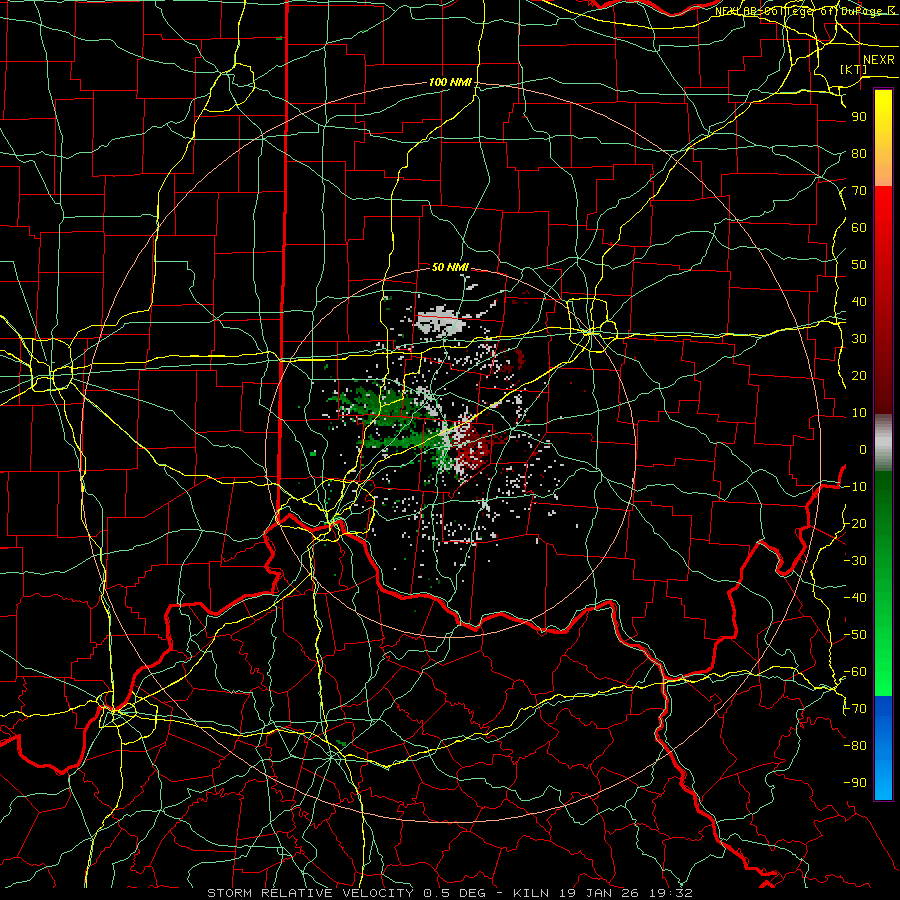The image size is (900, 900).
Task: Click the "50 NMI" range ring label
Action: [x=450, y=267]
